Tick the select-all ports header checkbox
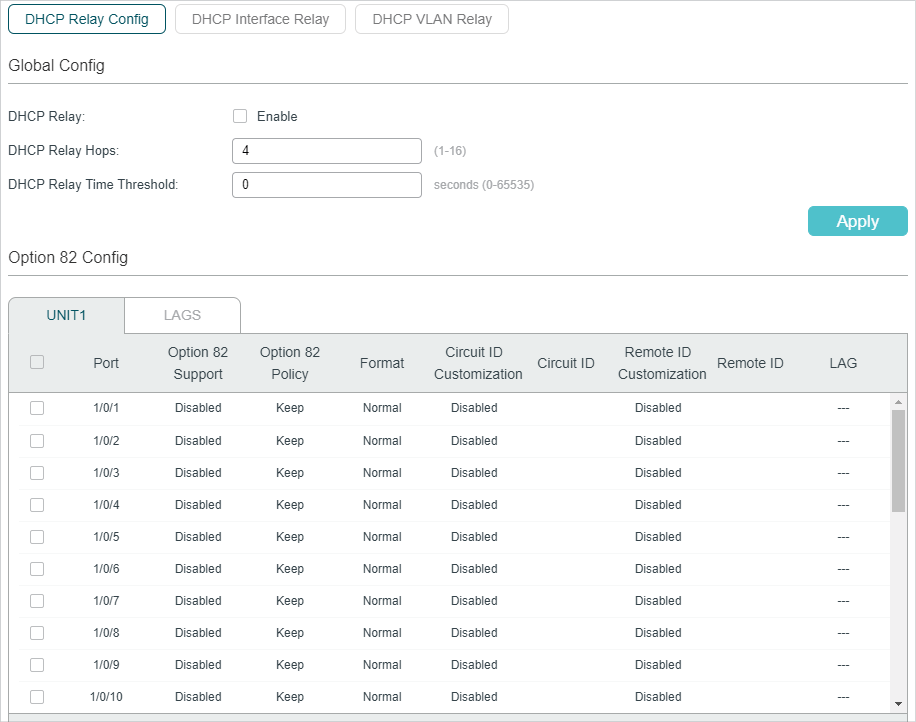The height and width of the screenshot is (722, 916). [37, 362]
